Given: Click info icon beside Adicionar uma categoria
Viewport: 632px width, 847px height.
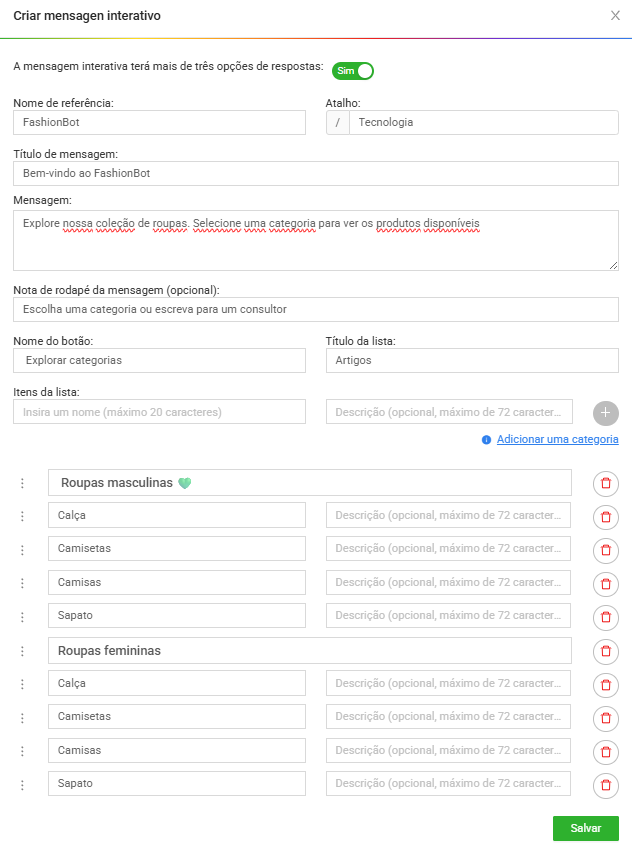Looking at the screenshot, I should point(486,440).
